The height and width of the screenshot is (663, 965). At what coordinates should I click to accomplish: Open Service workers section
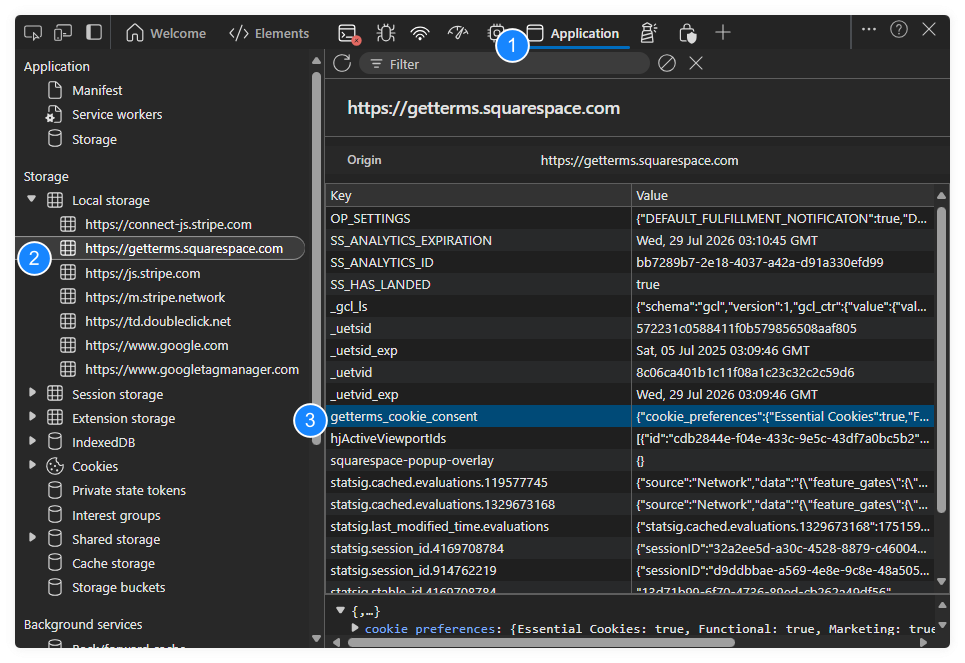coord(117,115)
